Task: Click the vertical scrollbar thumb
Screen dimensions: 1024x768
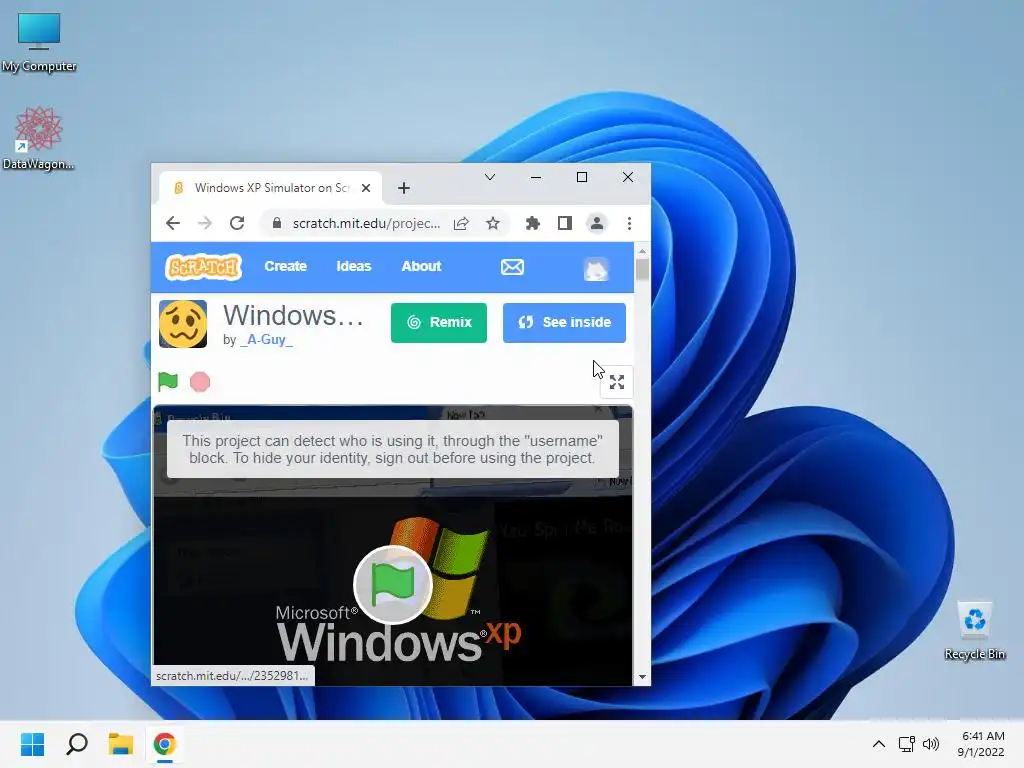Action: pyautogui.click(x=642, y=269)
